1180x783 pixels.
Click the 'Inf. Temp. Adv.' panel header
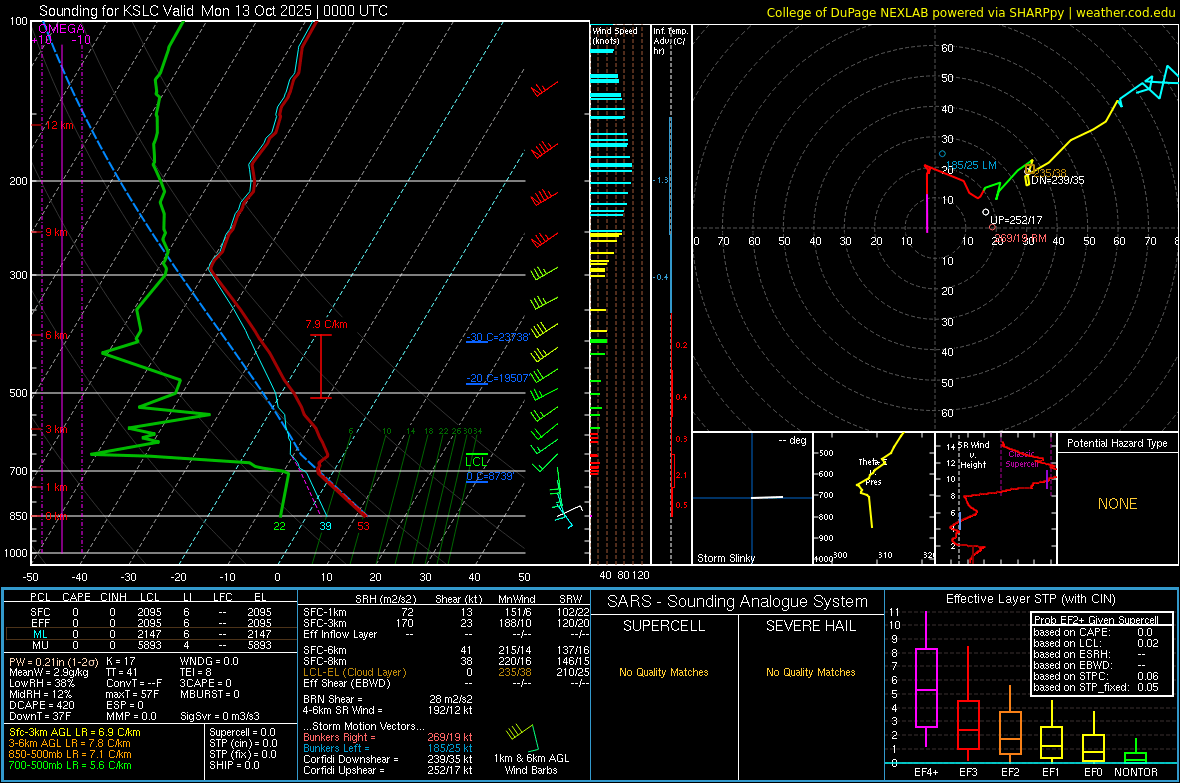pyautogui.click(x=670, y=41)
